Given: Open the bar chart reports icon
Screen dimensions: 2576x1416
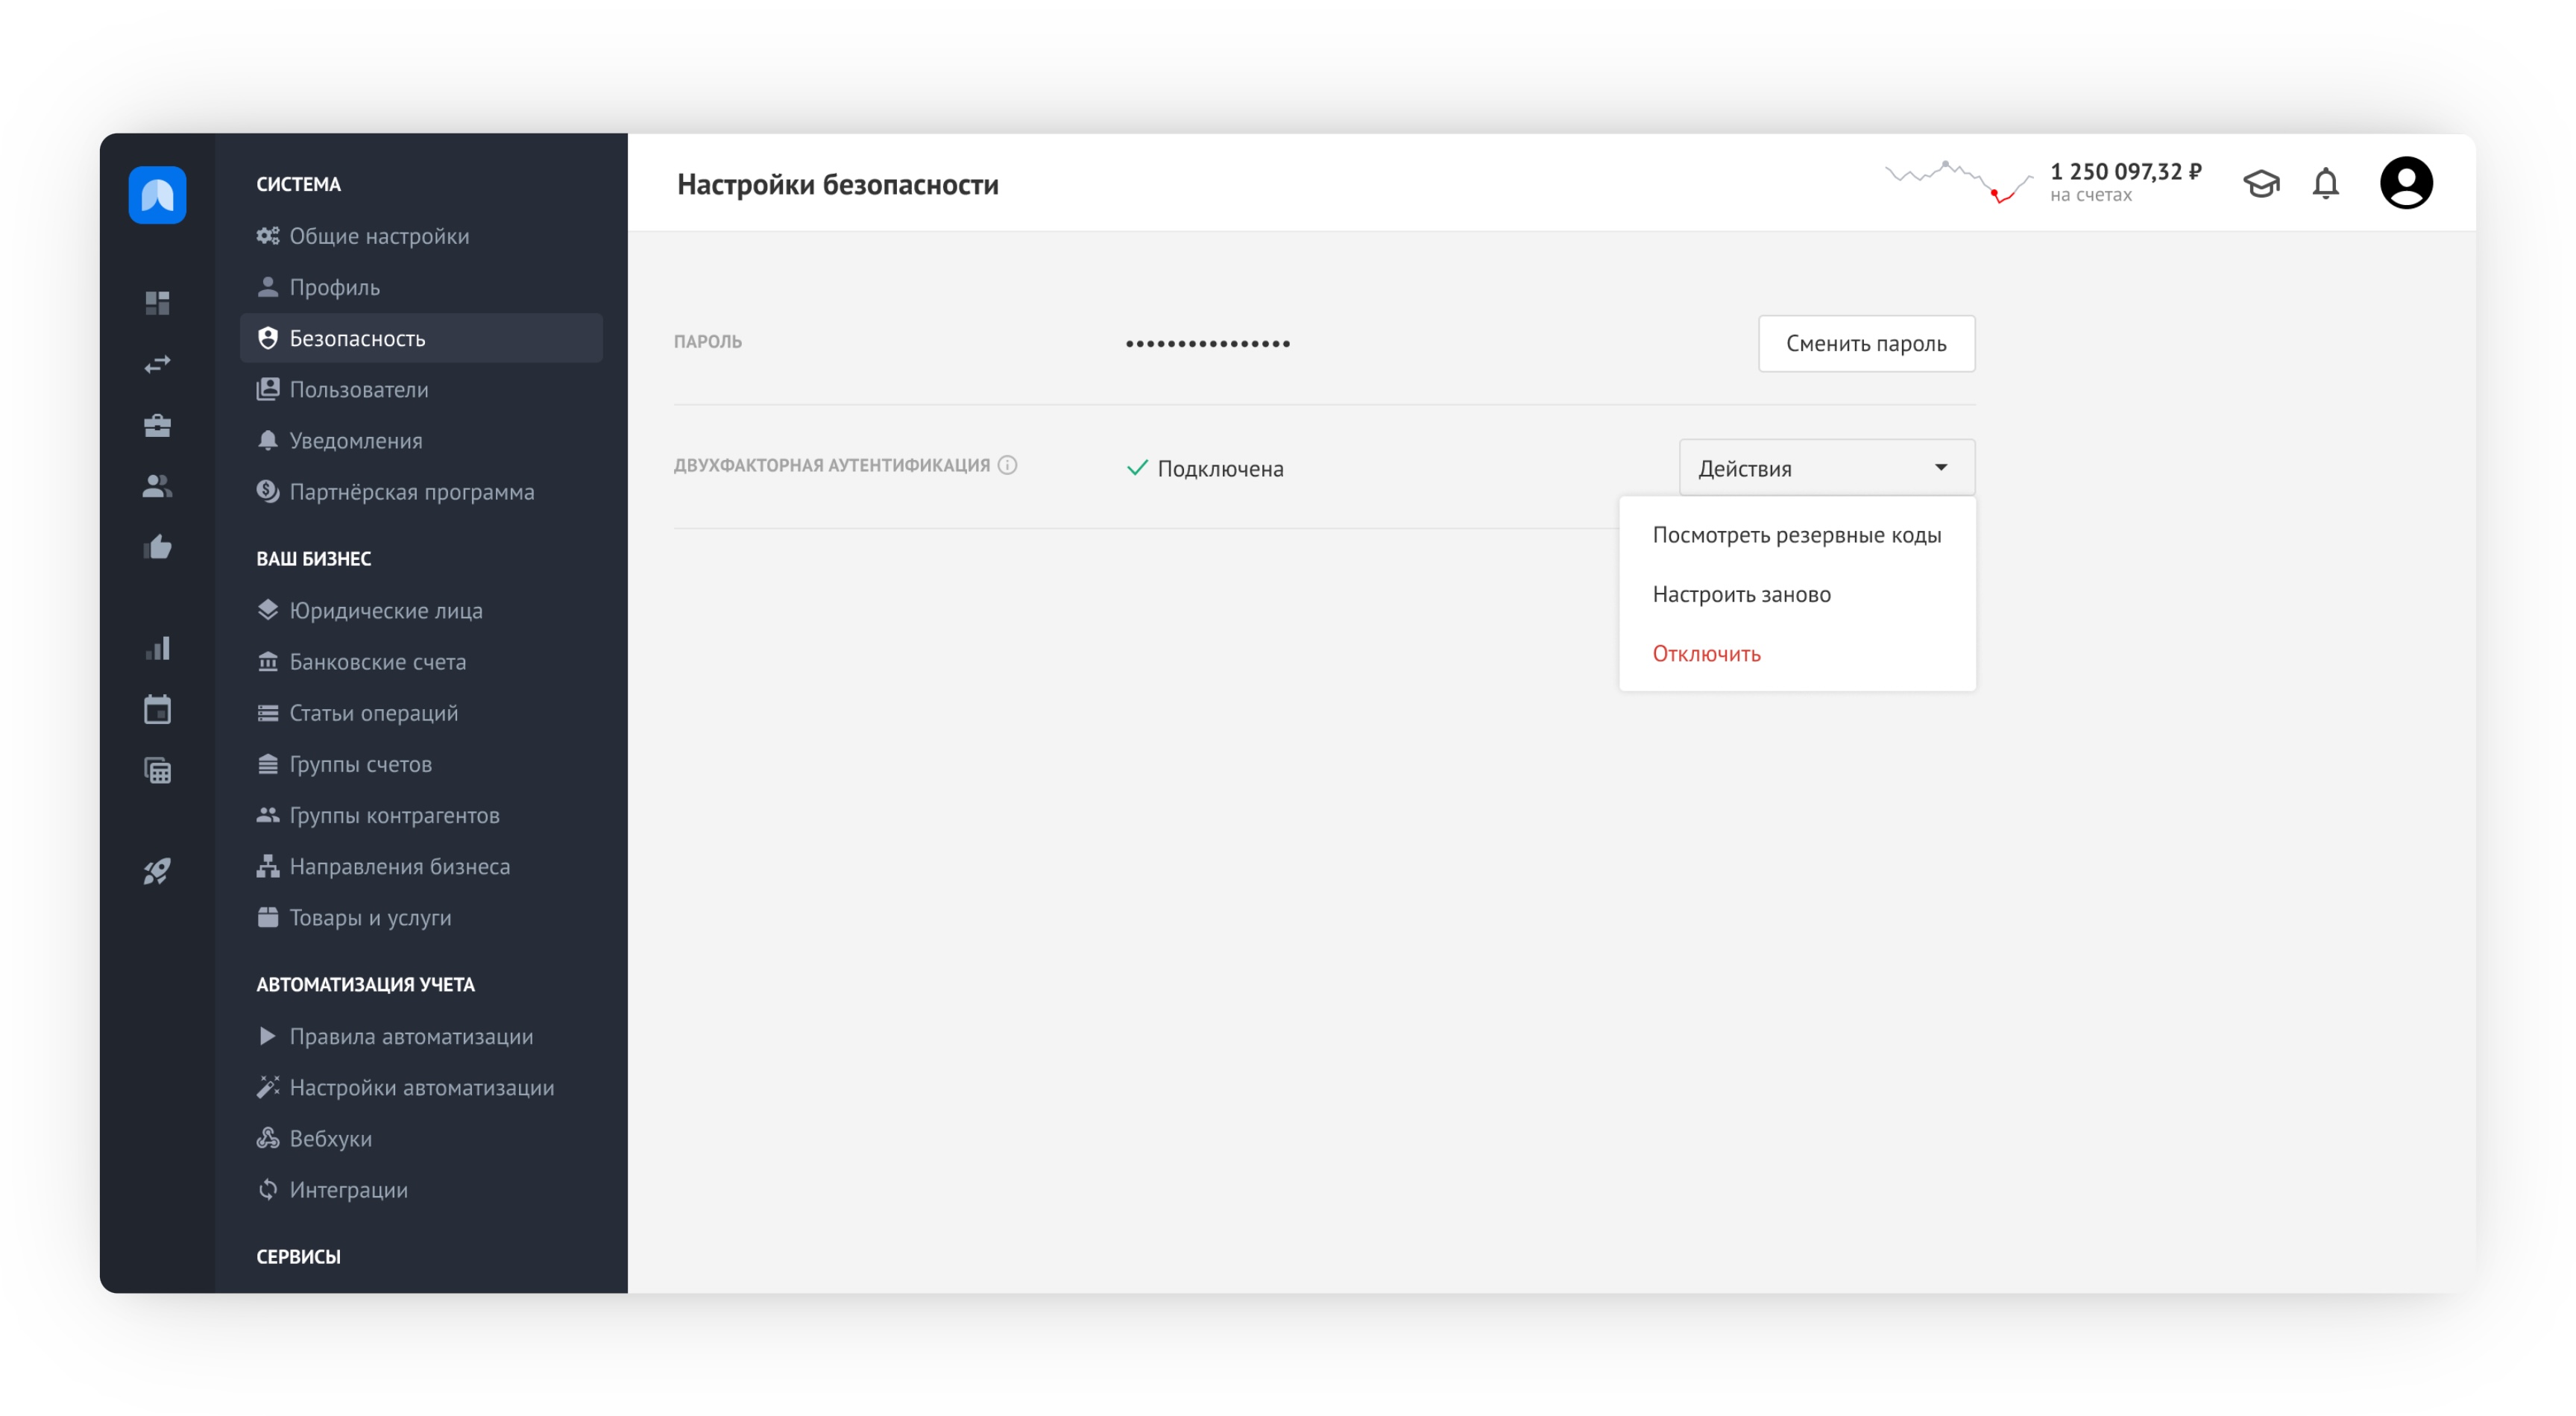Looking at the screenshot, I should click(157, 649).
